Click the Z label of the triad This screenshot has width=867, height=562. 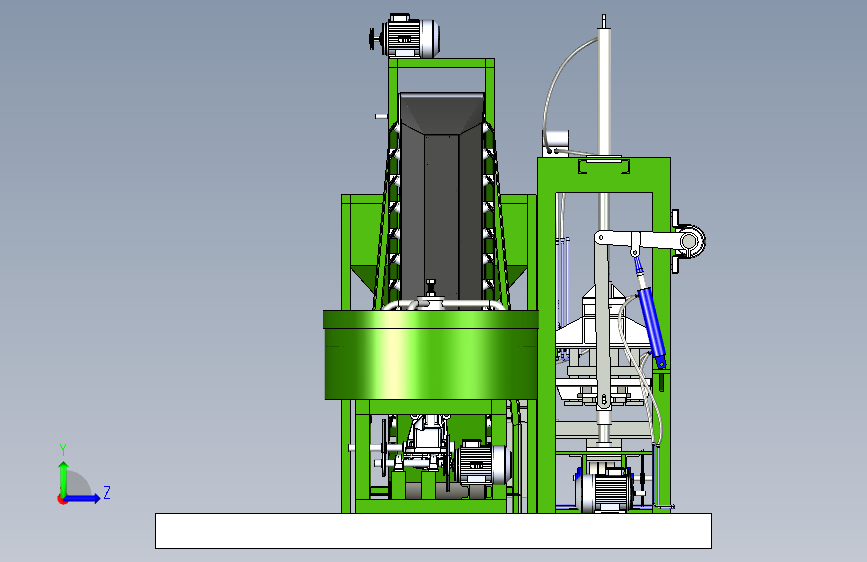[x=107, y=492]
